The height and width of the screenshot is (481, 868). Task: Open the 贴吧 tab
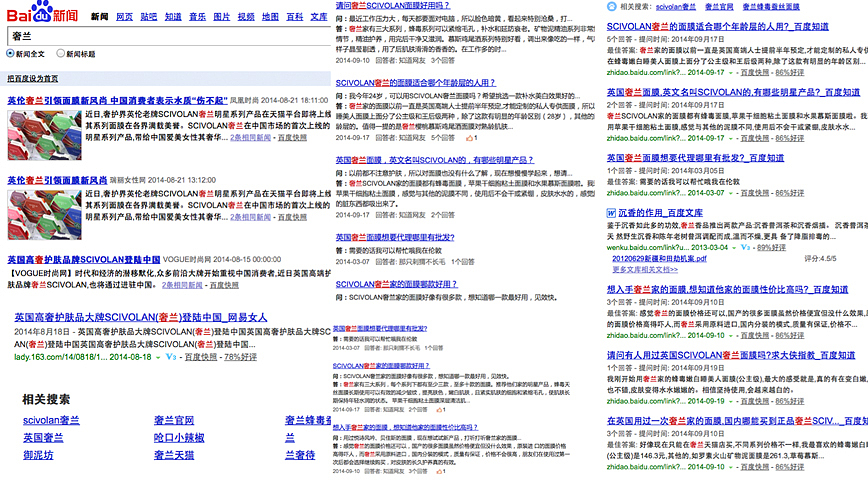click(149, 17)
